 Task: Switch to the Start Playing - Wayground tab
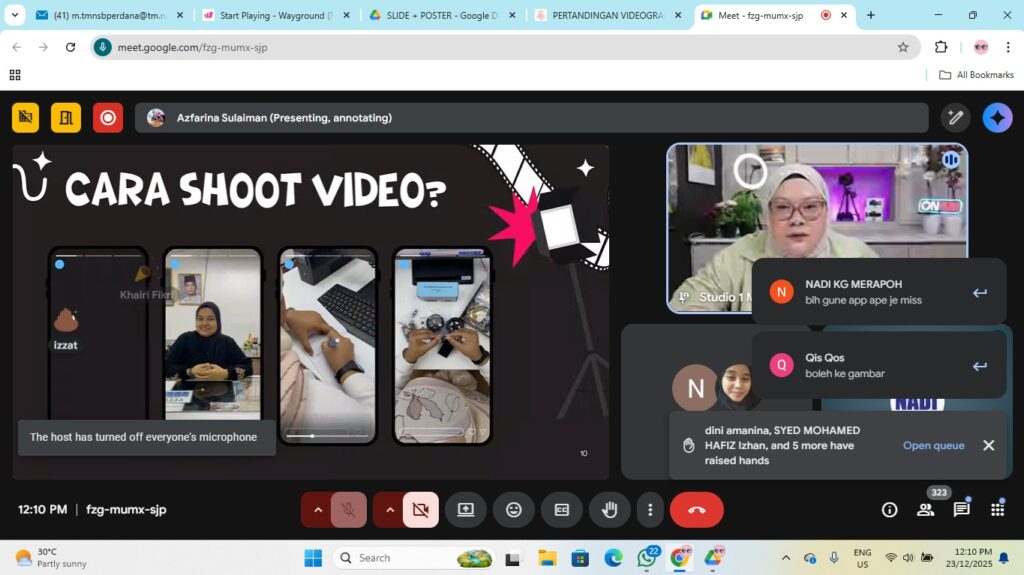click(275, 15)
